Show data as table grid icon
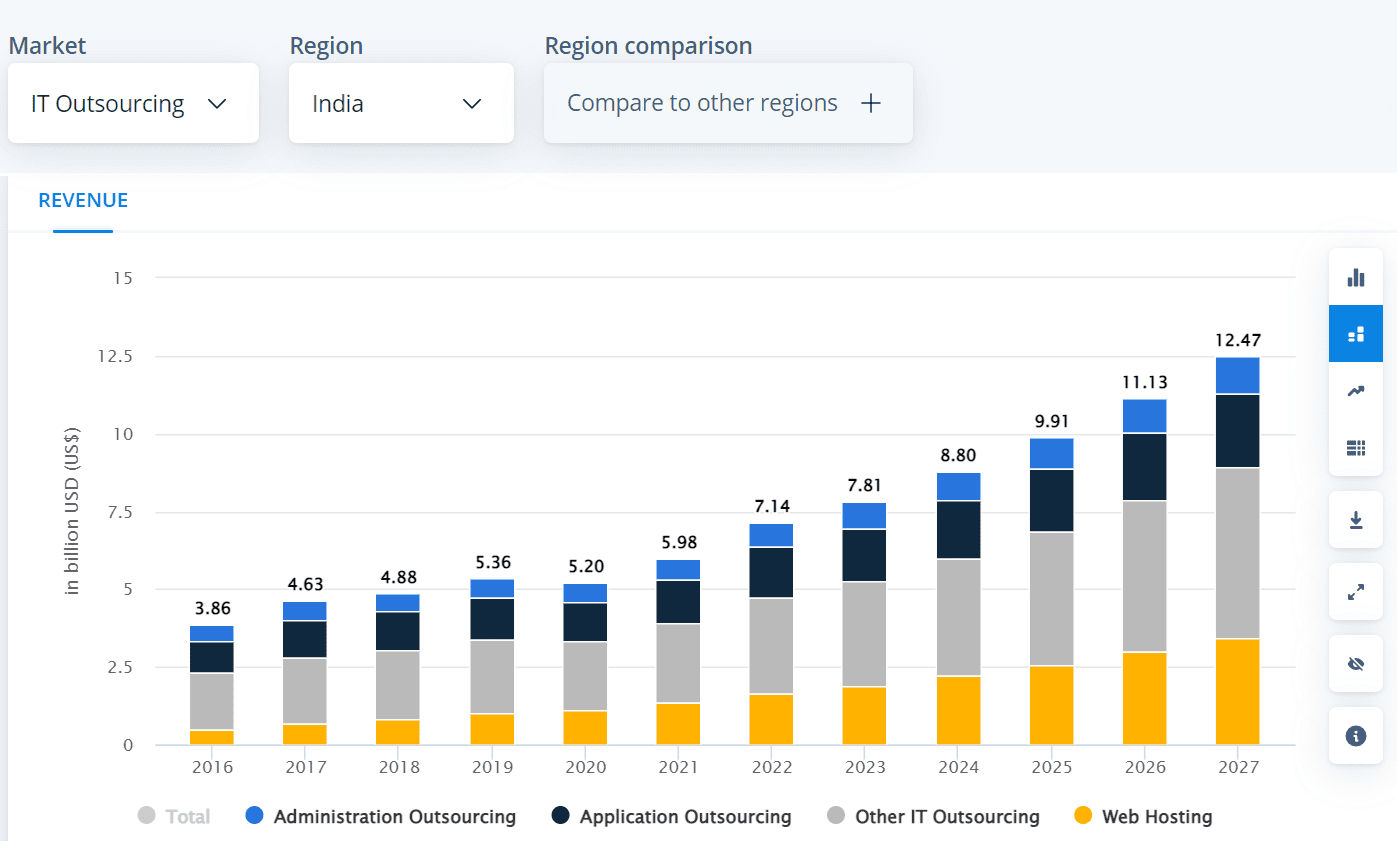 click(x=1355, y=447)
